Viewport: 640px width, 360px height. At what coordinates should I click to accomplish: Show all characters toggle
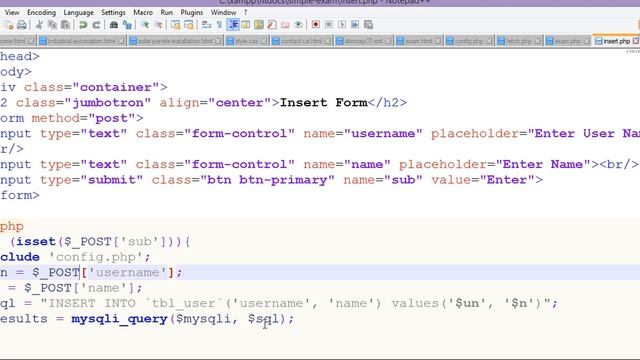click(x=220, y=25)
